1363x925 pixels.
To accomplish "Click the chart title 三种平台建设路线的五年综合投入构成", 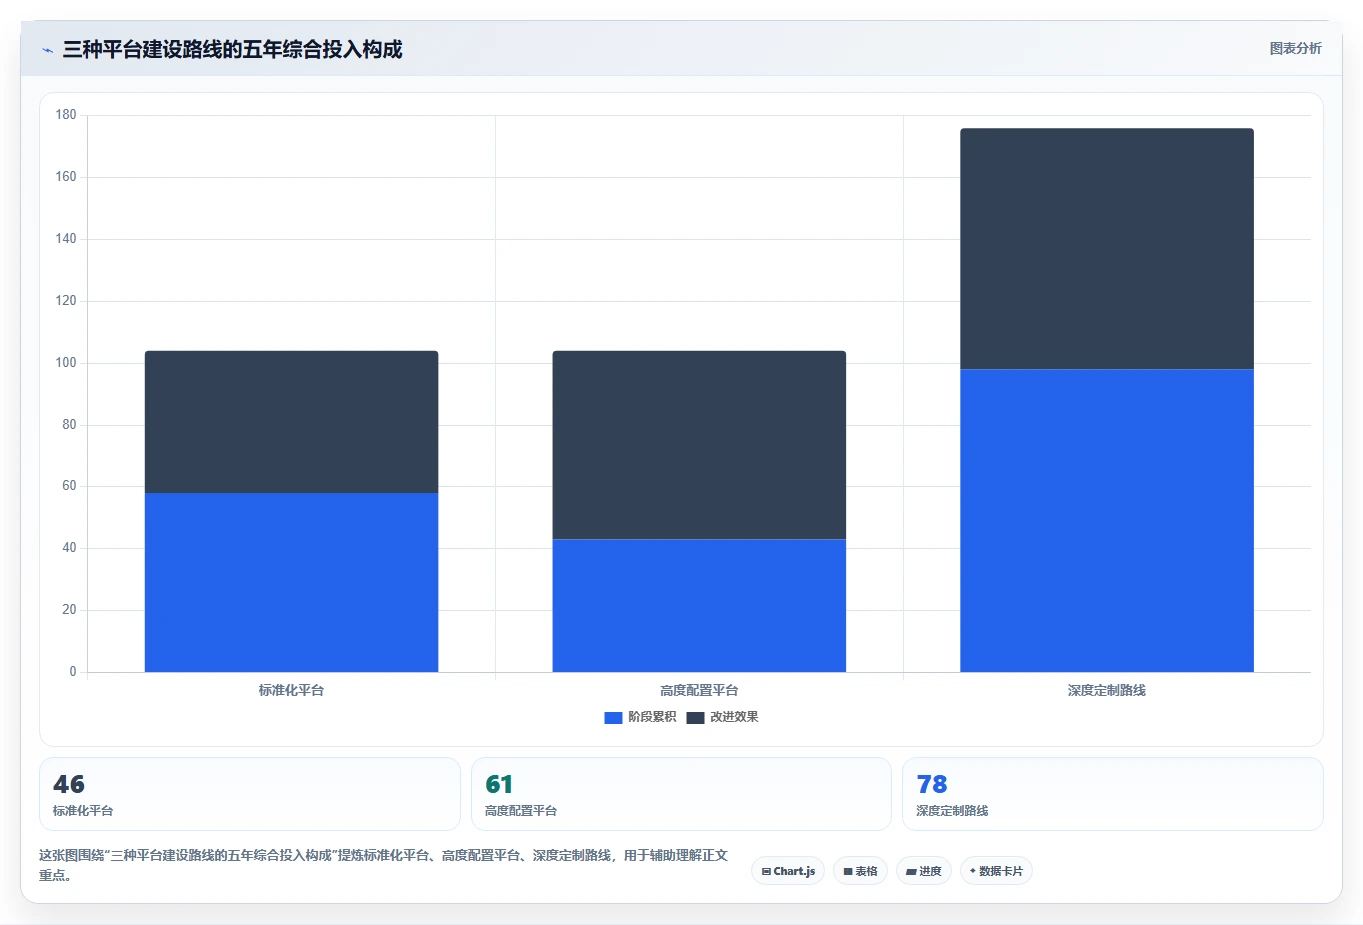I will tap(232, 49).
